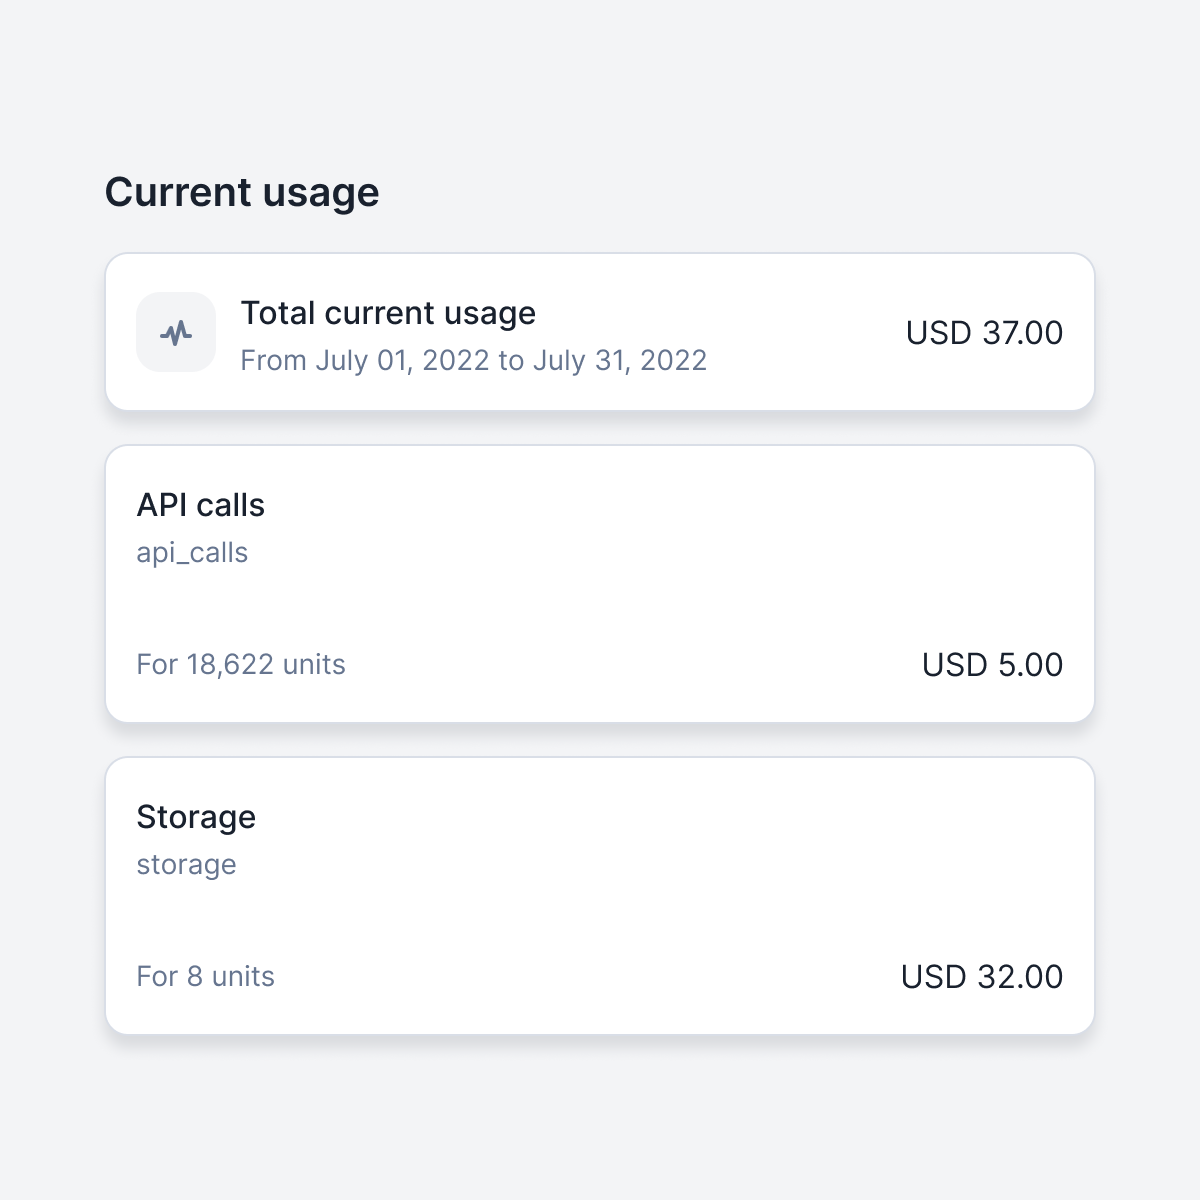Click the blank center of API calls card
1200x1200 pixels.
pos(600,585)
